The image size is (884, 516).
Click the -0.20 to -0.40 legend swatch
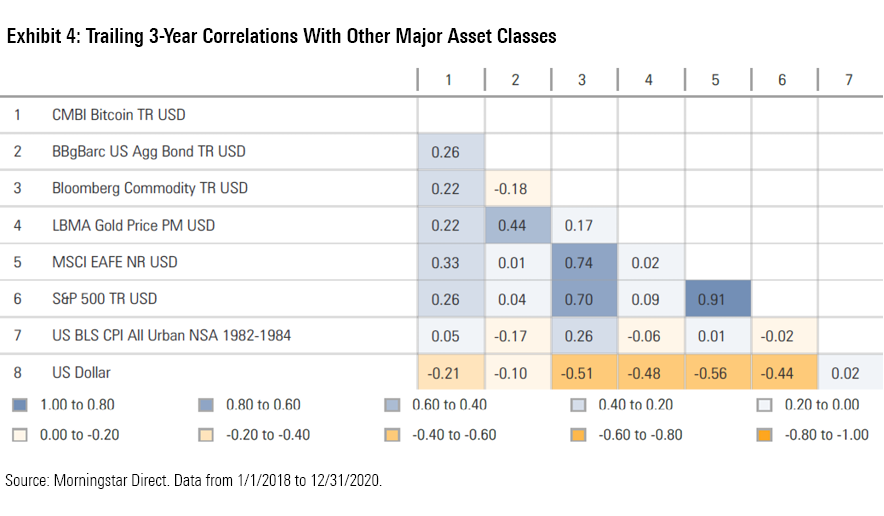point(207,435)
